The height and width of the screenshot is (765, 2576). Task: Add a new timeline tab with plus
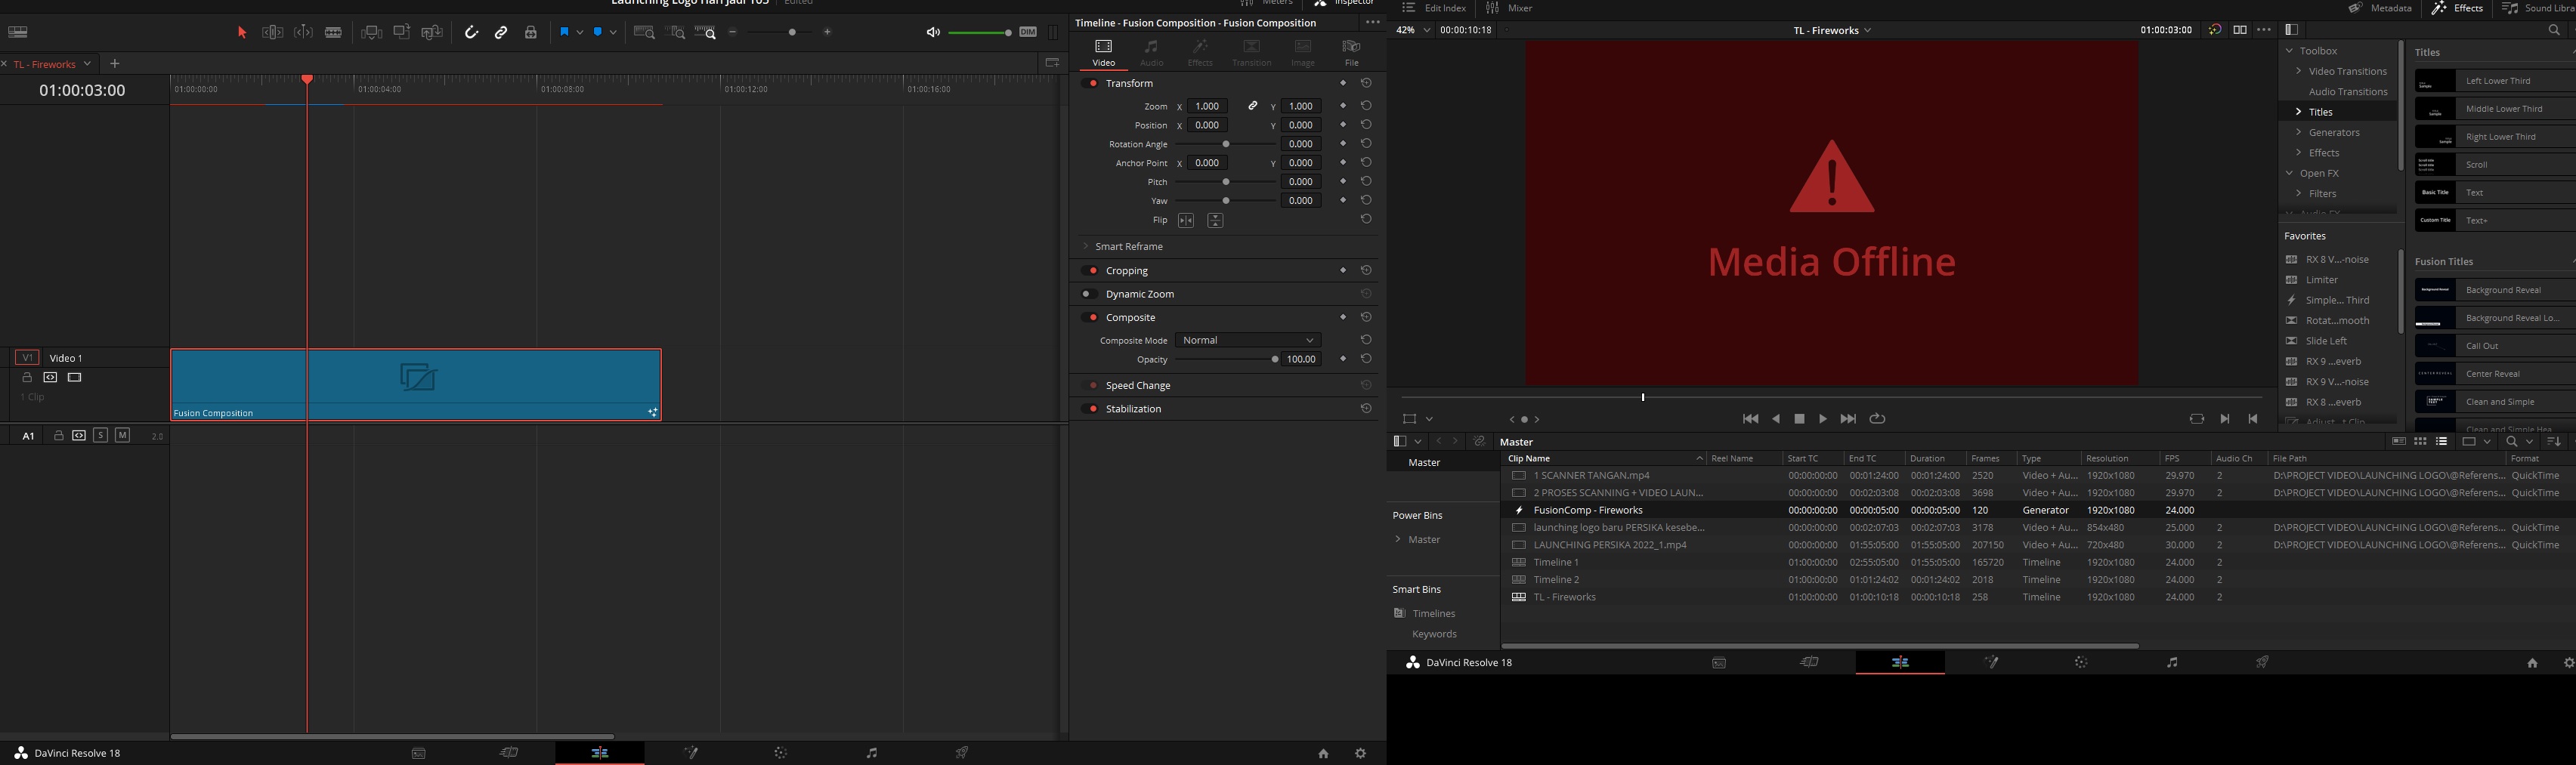(115, 64)
